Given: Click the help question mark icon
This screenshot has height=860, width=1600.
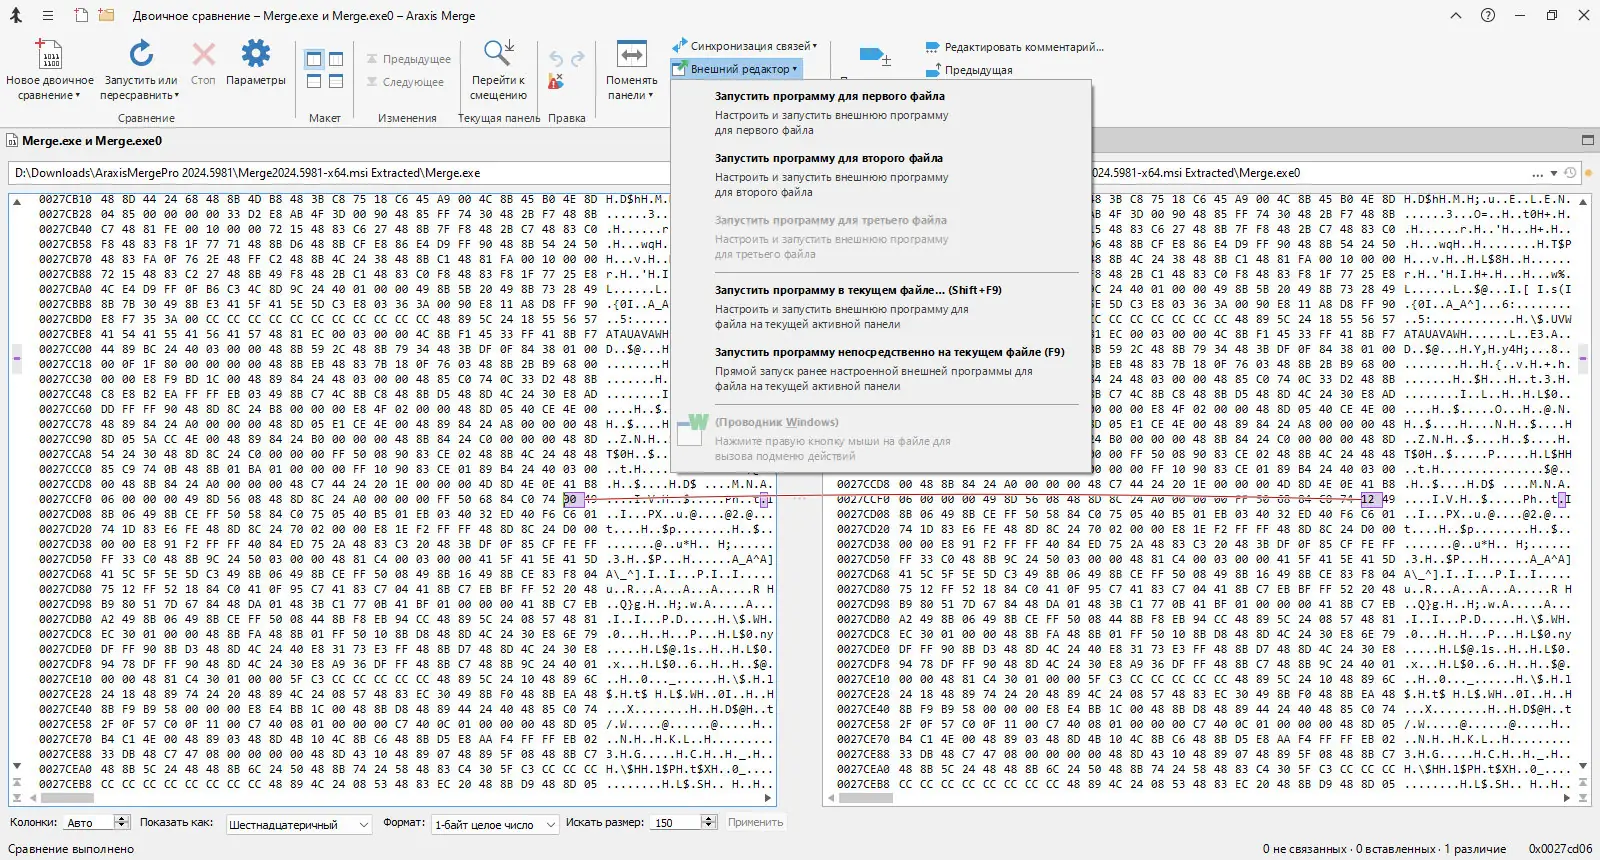Looking at the screenshot, I should (1488, 16).
